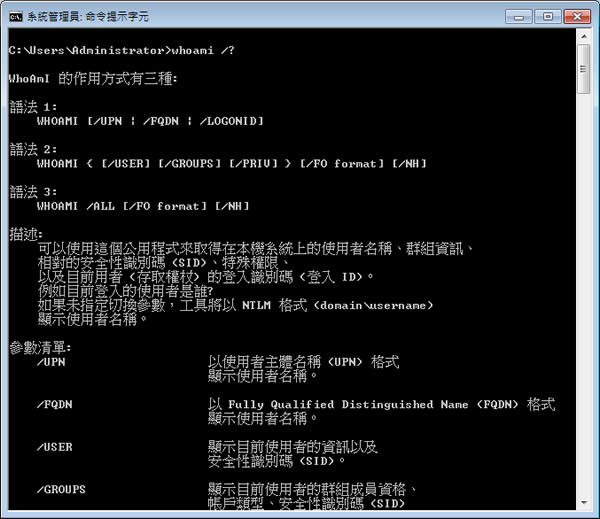Screen dimensions: 600x519
Task: Click the 顯示目前使用者的群組成員資格 description line
Action: (312, 490)
